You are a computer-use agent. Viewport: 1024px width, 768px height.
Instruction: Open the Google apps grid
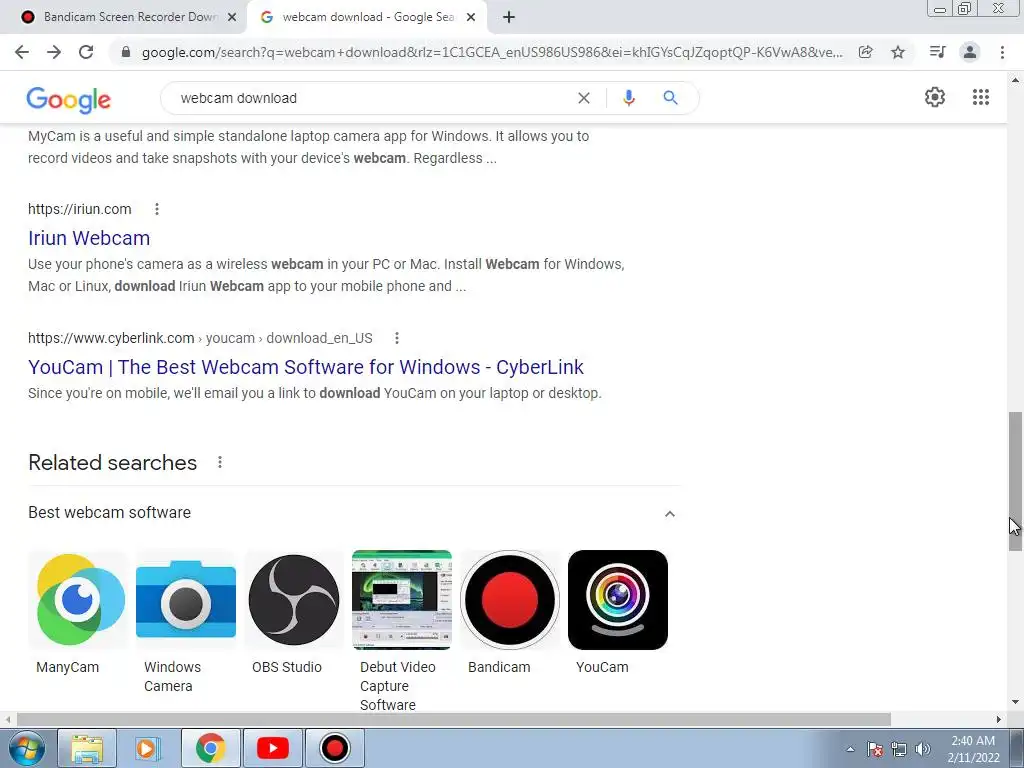pyautogui.click(x=981, y=97)
